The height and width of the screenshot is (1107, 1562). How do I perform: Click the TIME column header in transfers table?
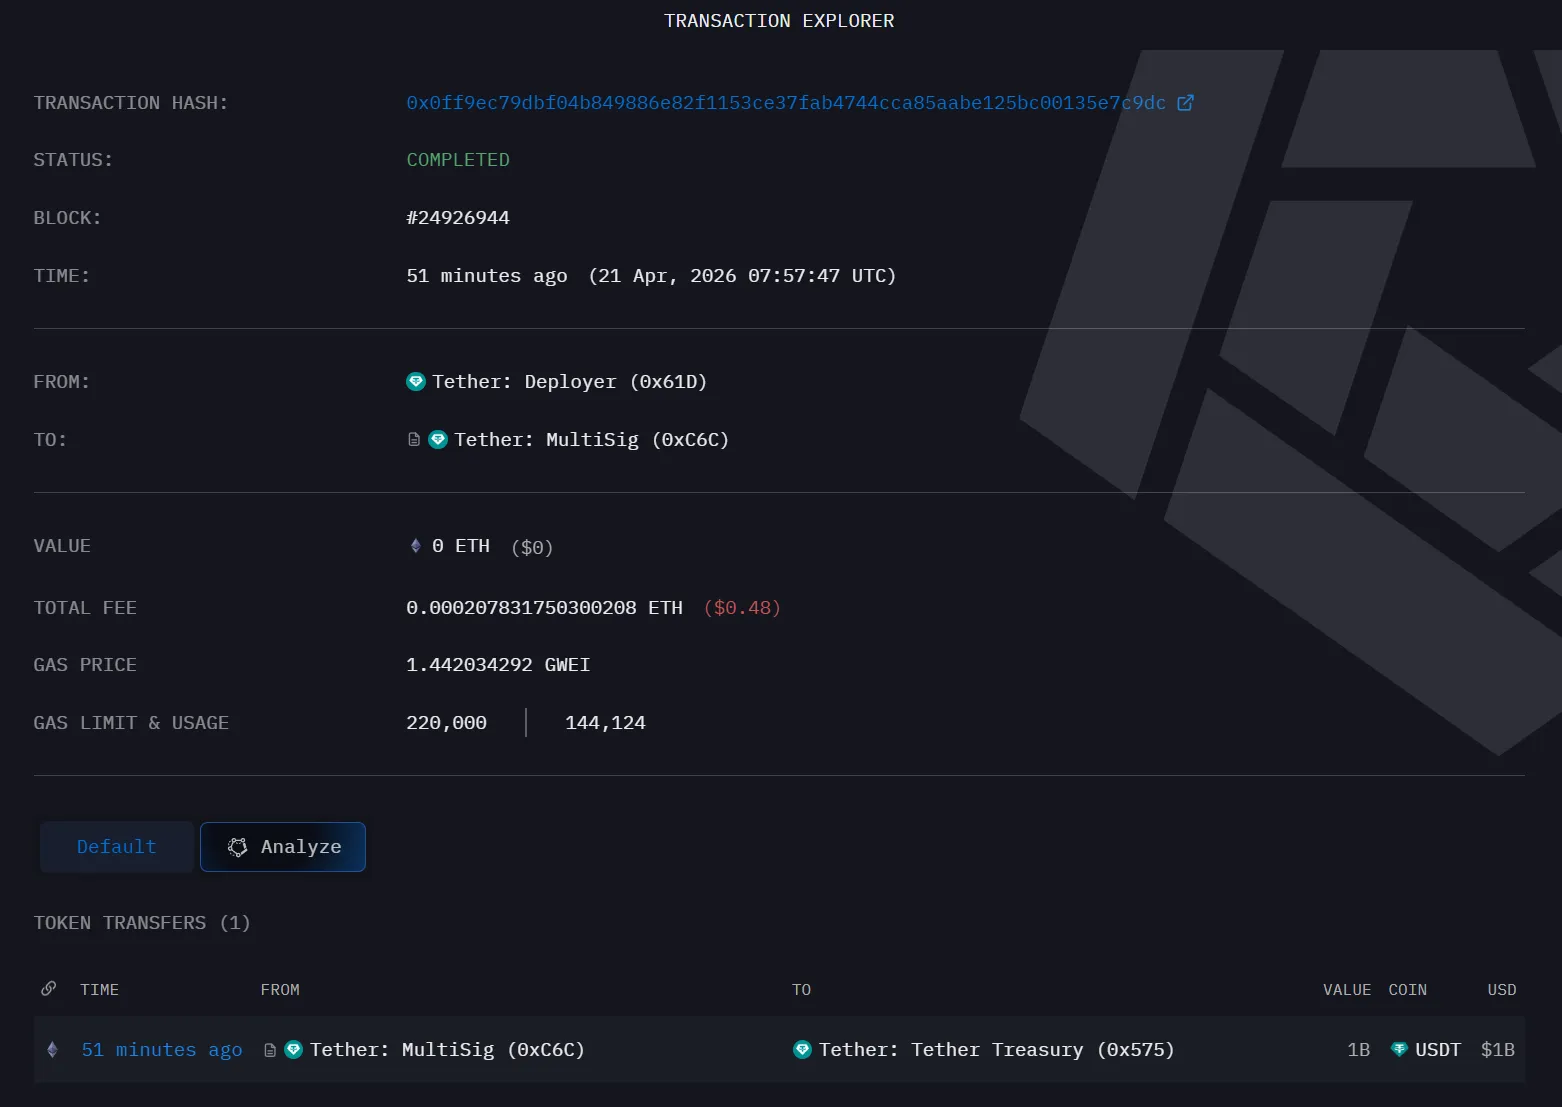[x=99, y=990]
